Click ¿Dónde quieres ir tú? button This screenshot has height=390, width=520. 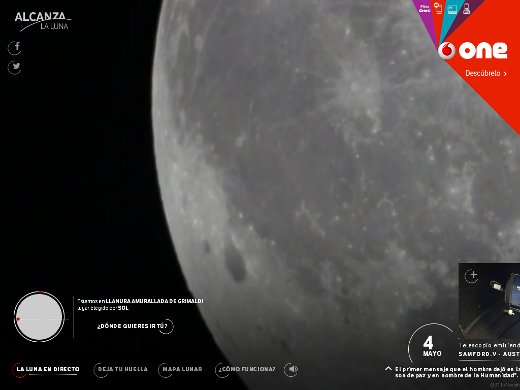135,326
